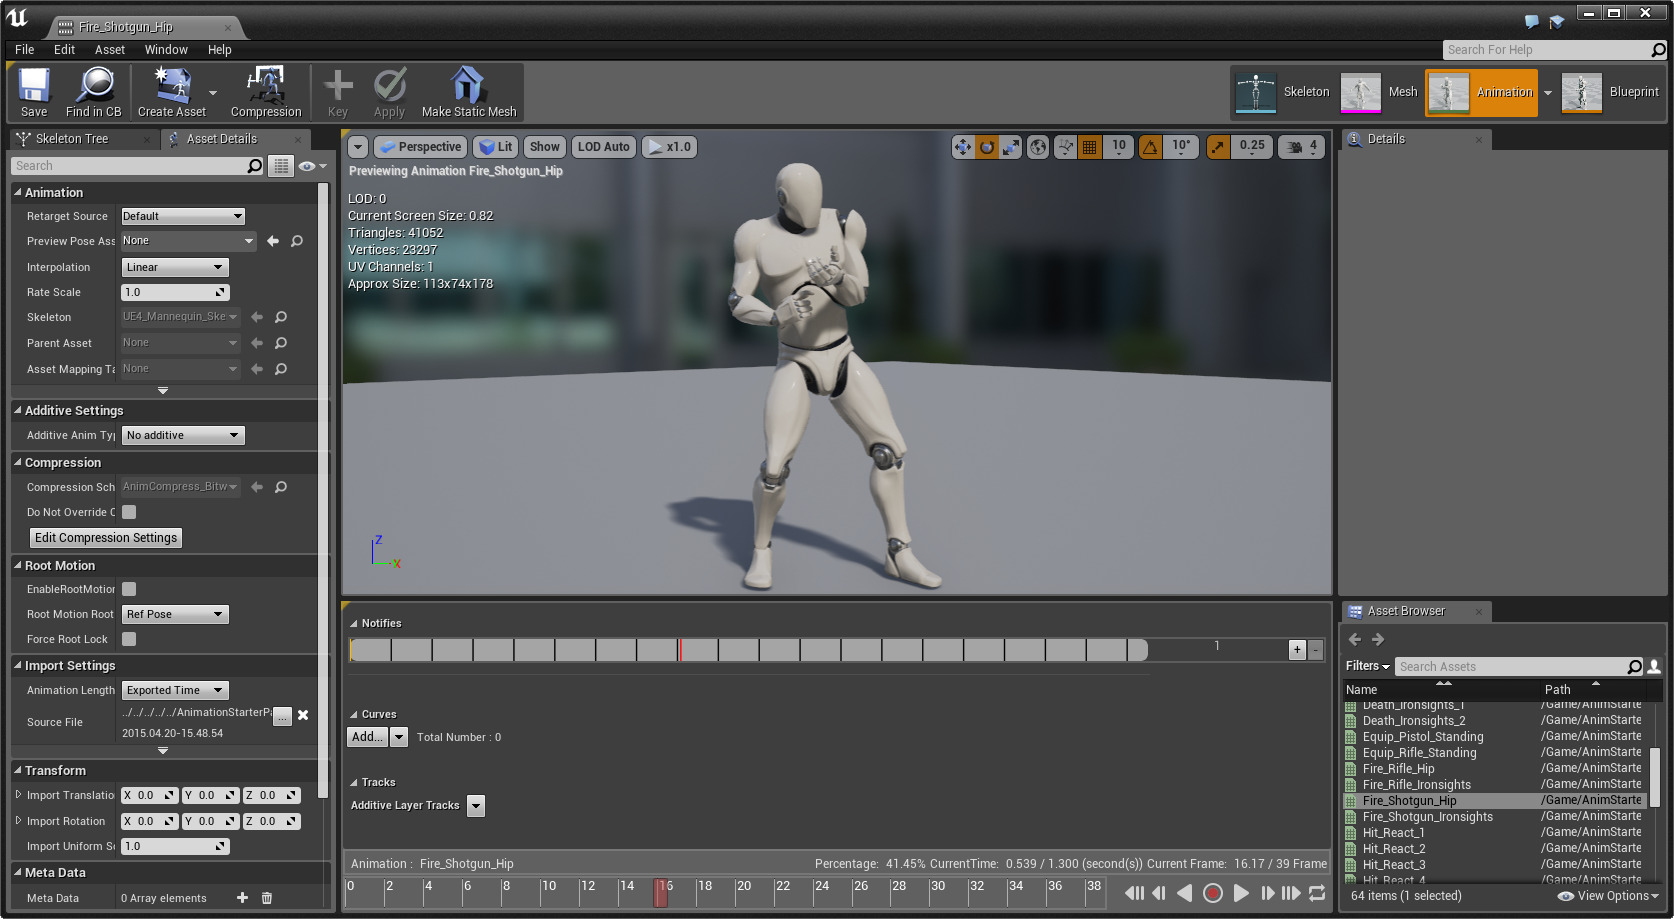1674x919 pixels.
Task: Check the Do Not Override Compression box
Action: tap(129, 512)
